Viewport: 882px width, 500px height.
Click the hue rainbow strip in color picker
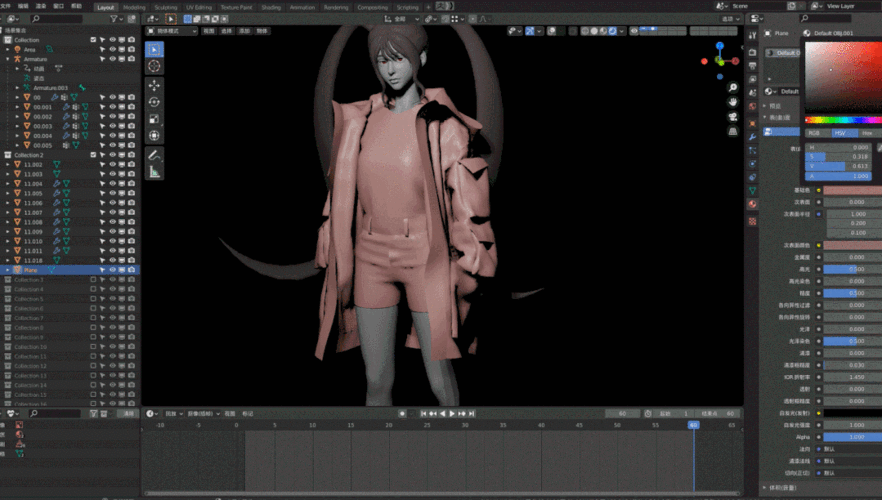coord(843,120)
